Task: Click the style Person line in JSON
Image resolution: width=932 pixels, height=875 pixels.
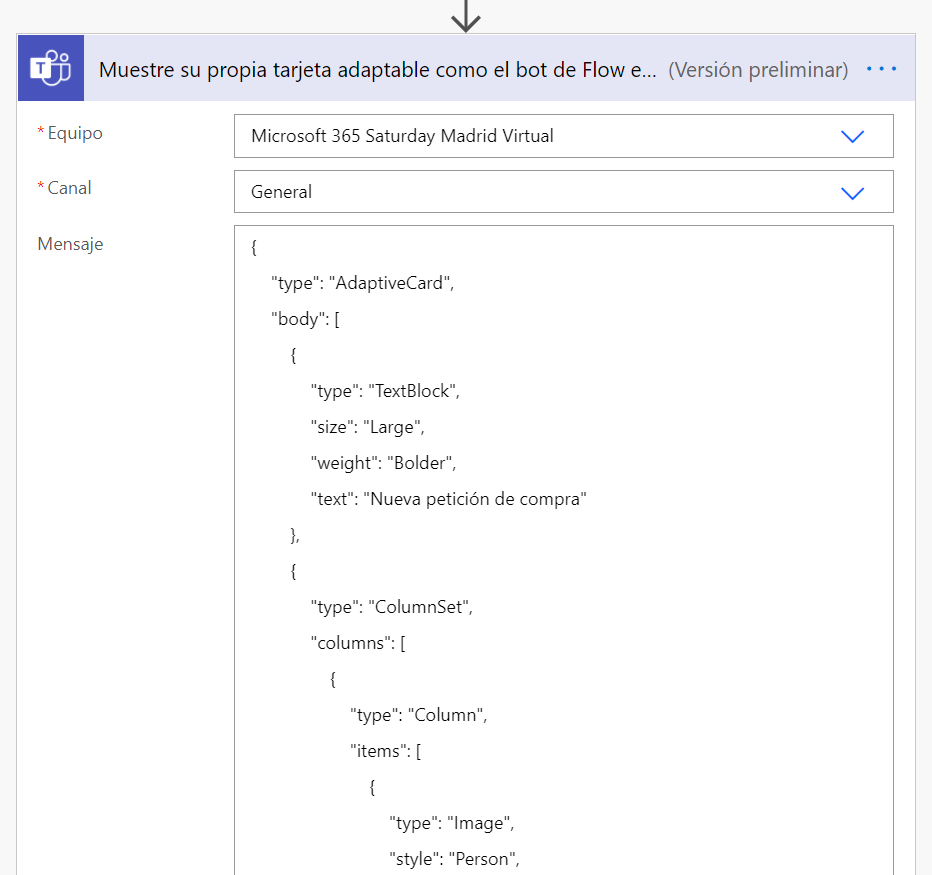Action: (455, 859)
